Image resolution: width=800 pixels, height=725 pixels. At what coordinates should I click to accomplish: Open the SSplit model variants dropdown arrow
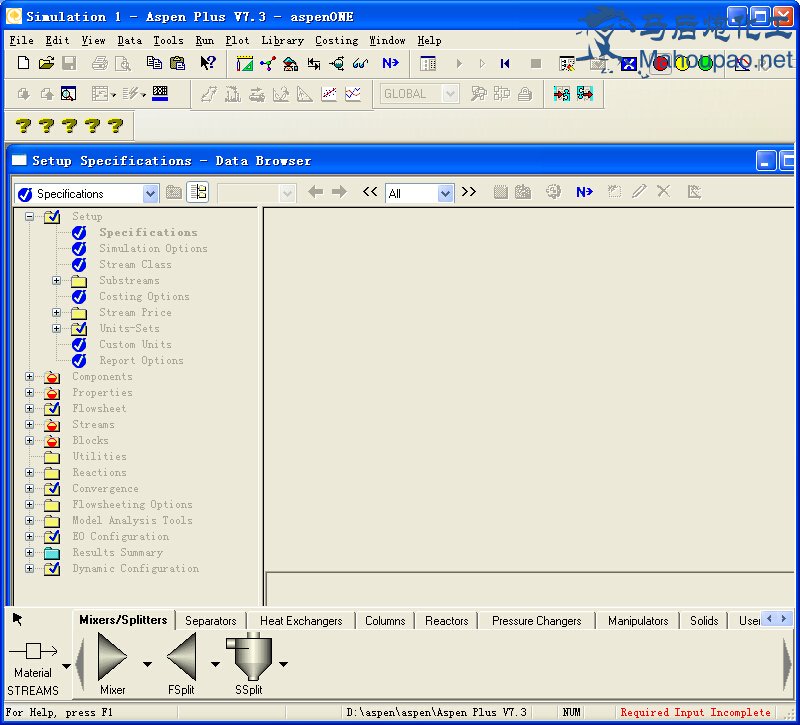pos(284,664)
